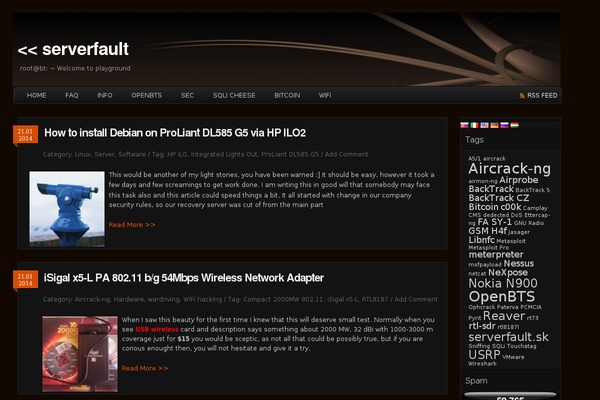Open the Libnfc tag
Viewport: 600px width, 400px height.
[481, 240]
